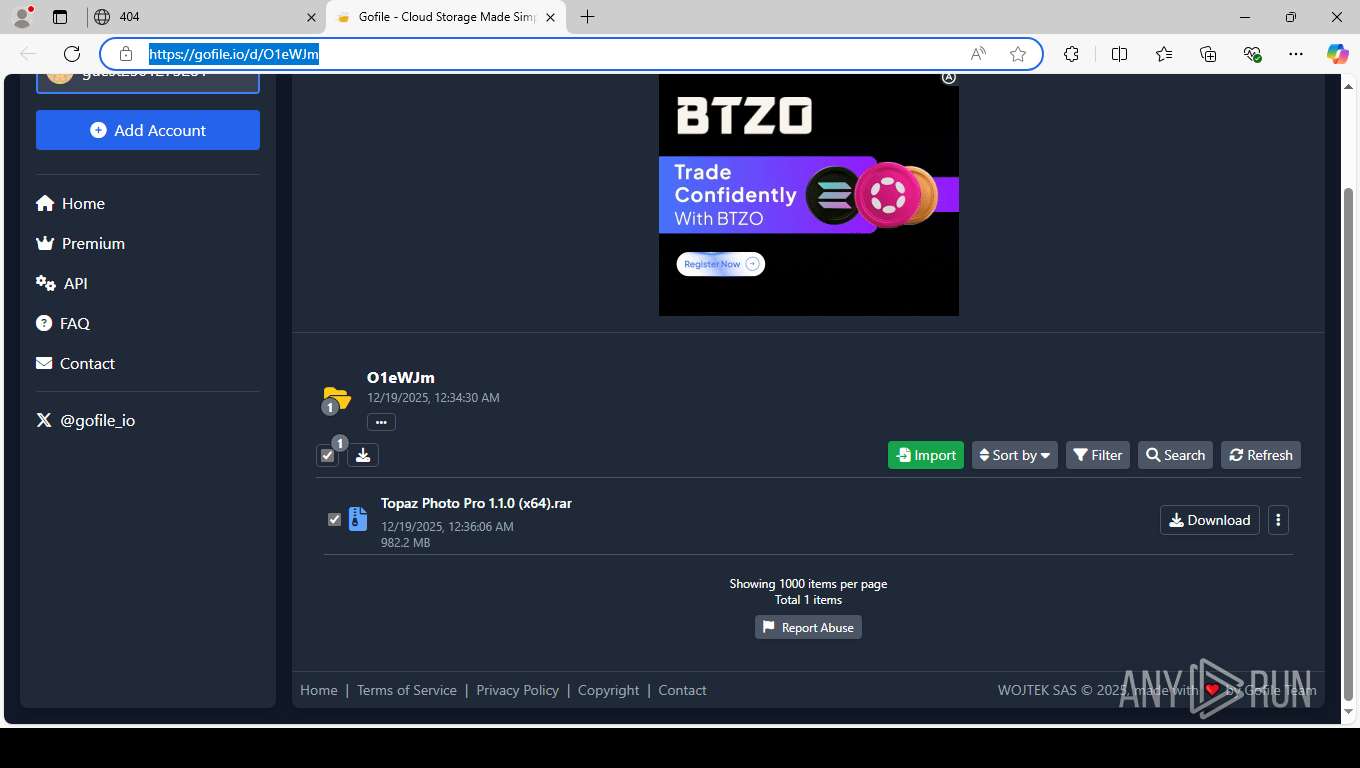This screenshot has height=768, width=1360.
Task: Click the Add Account button
Action: [148, 130]
